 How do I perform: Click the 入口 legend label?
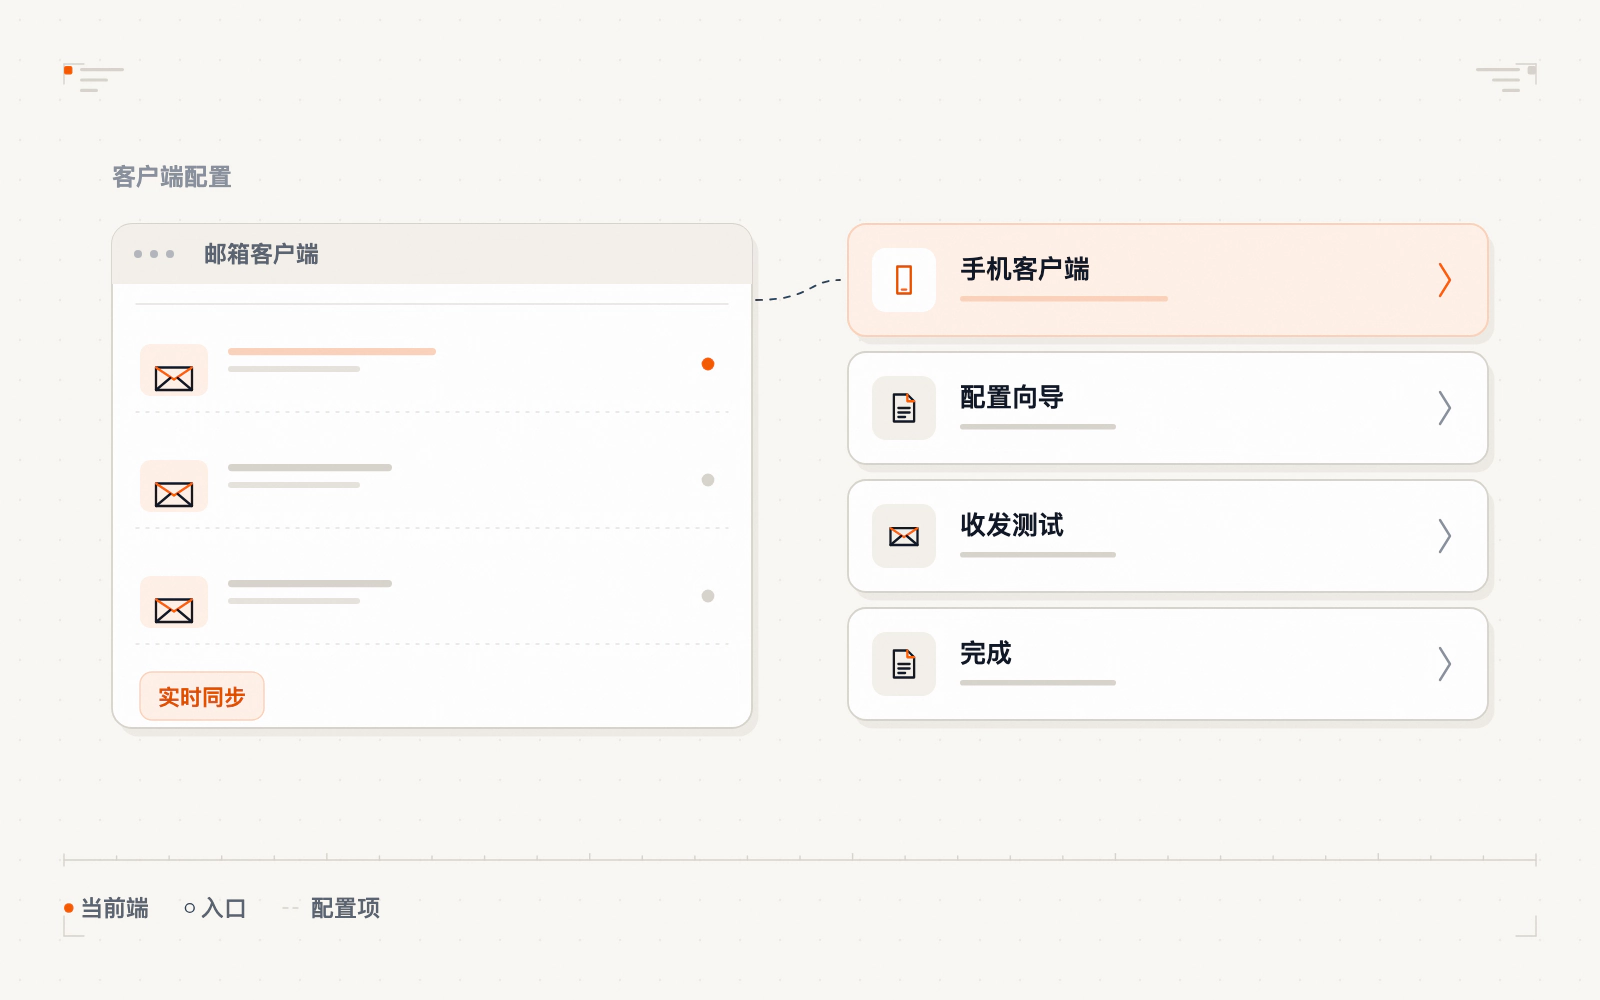tap(224, 908)
